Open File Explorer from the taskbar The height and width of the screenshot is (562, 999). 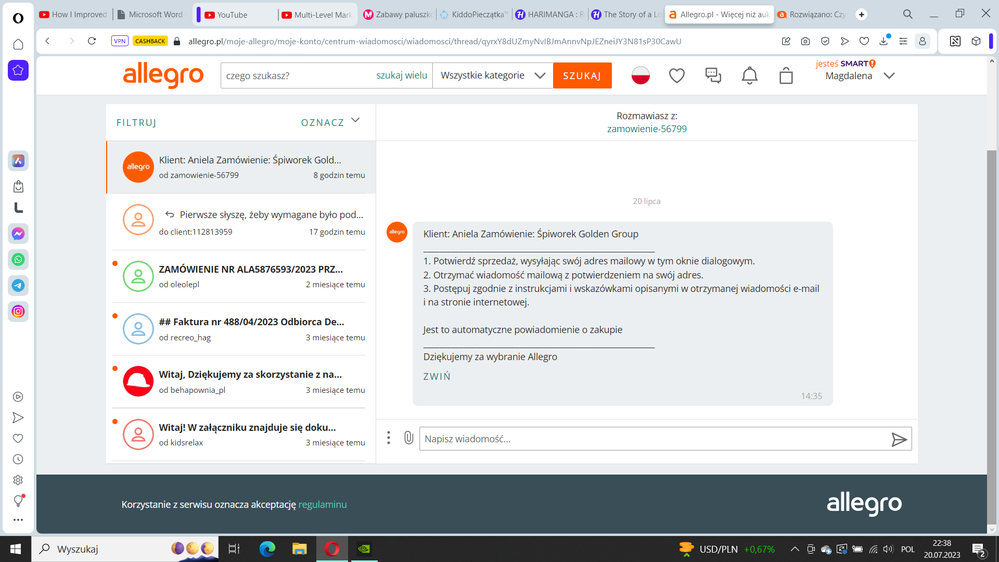coord(299,549)
